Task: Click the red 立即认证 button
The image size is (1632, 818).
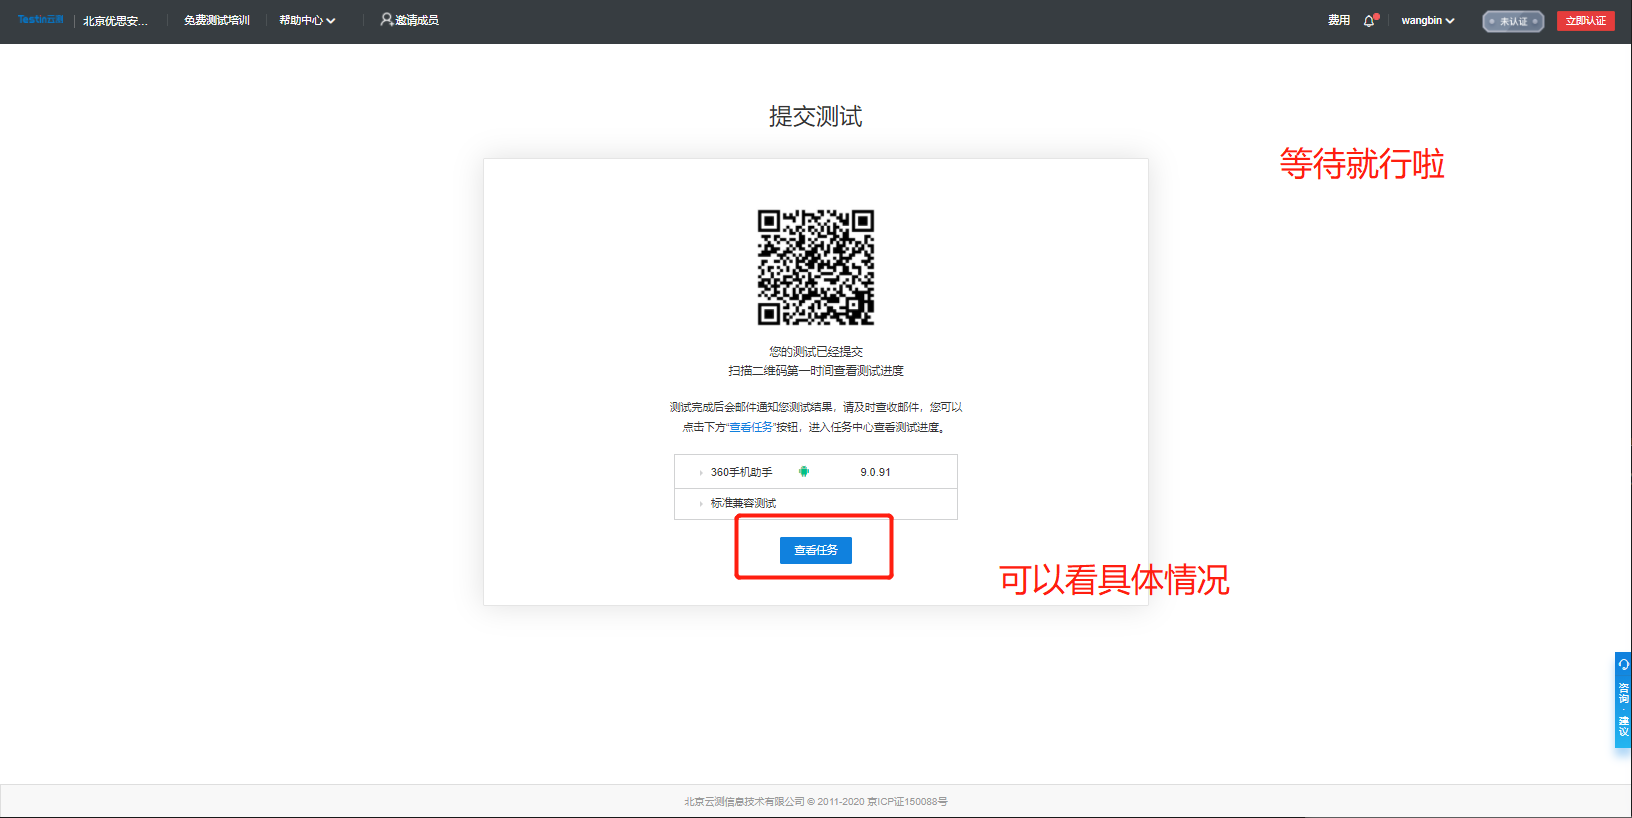Action: (1586, 21)
